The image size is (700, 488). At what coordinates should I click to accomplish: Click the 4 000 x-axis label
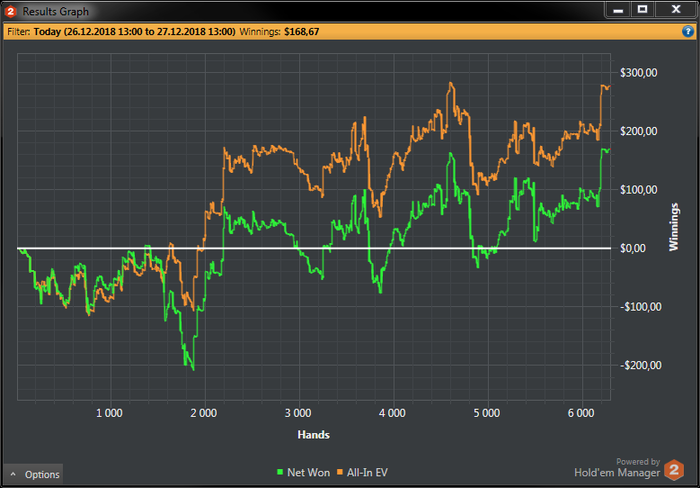[x=392, y=413]
